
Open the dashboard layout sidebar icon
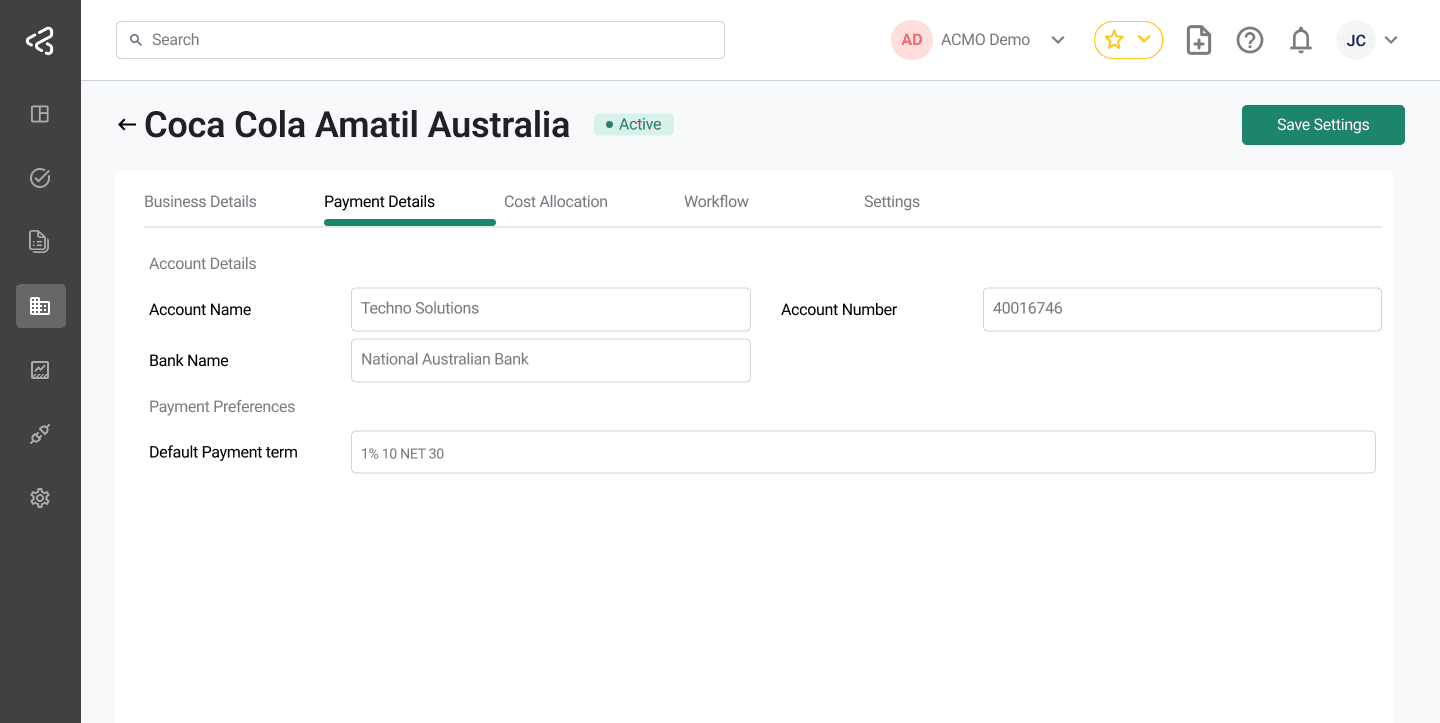(x=40, y=114)
